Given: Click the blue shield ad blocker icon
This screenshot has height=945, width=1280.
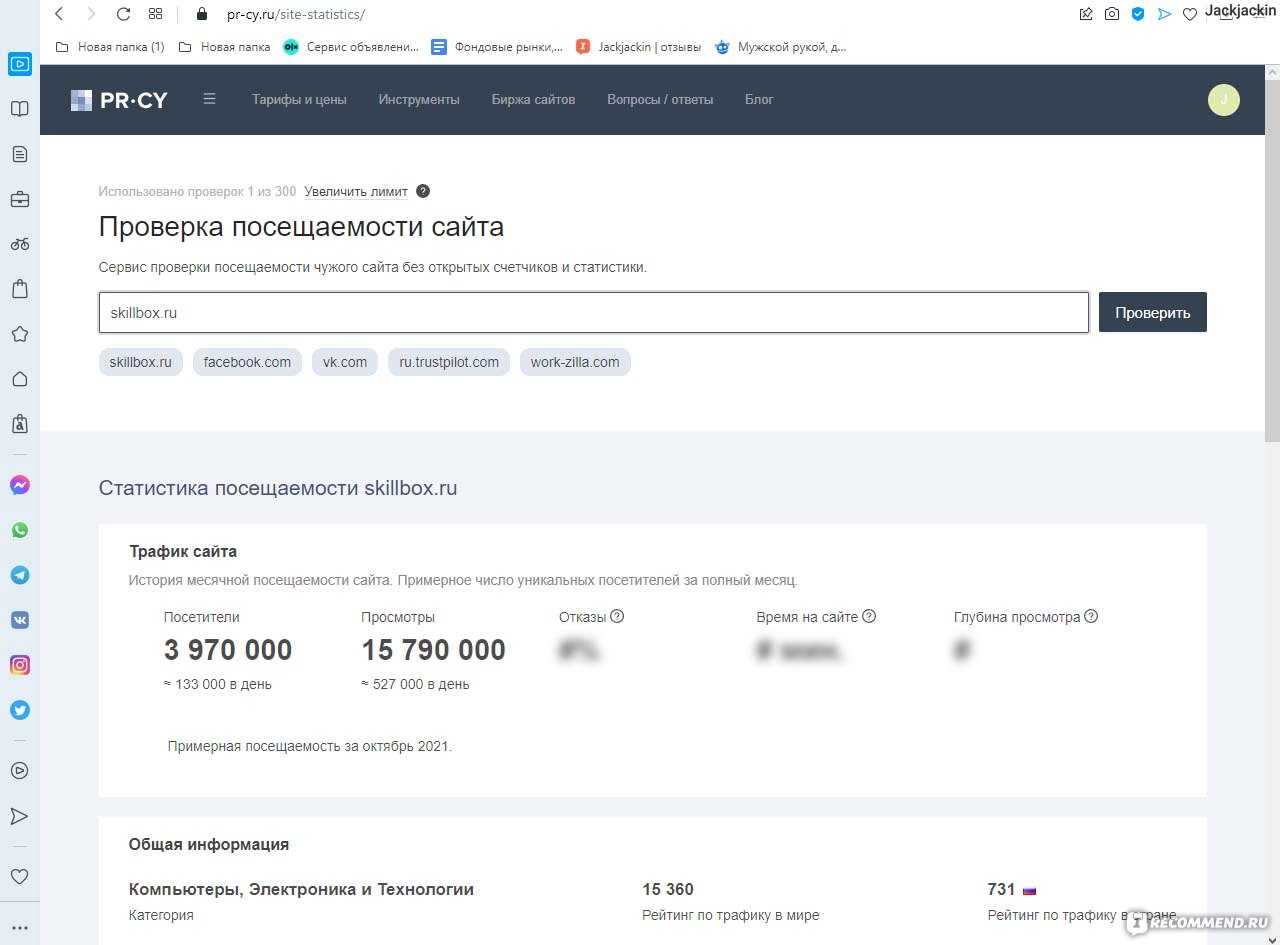Looking at the screenshot, I should coord(1138,14).
